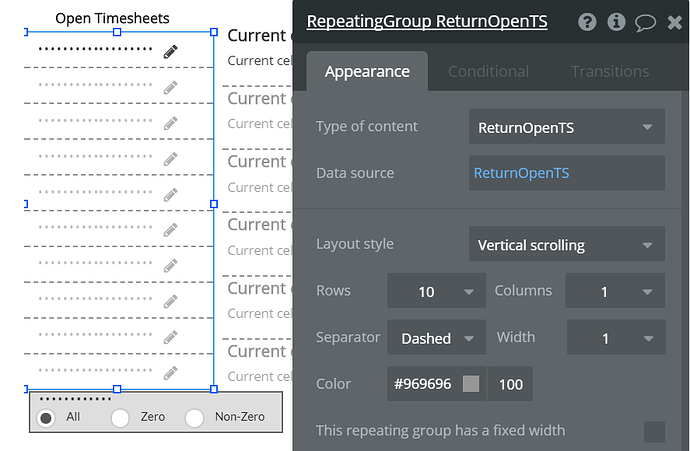
Task: Open the Type of content dropdown
Action: pyautogui.click(x=566, y=127)
